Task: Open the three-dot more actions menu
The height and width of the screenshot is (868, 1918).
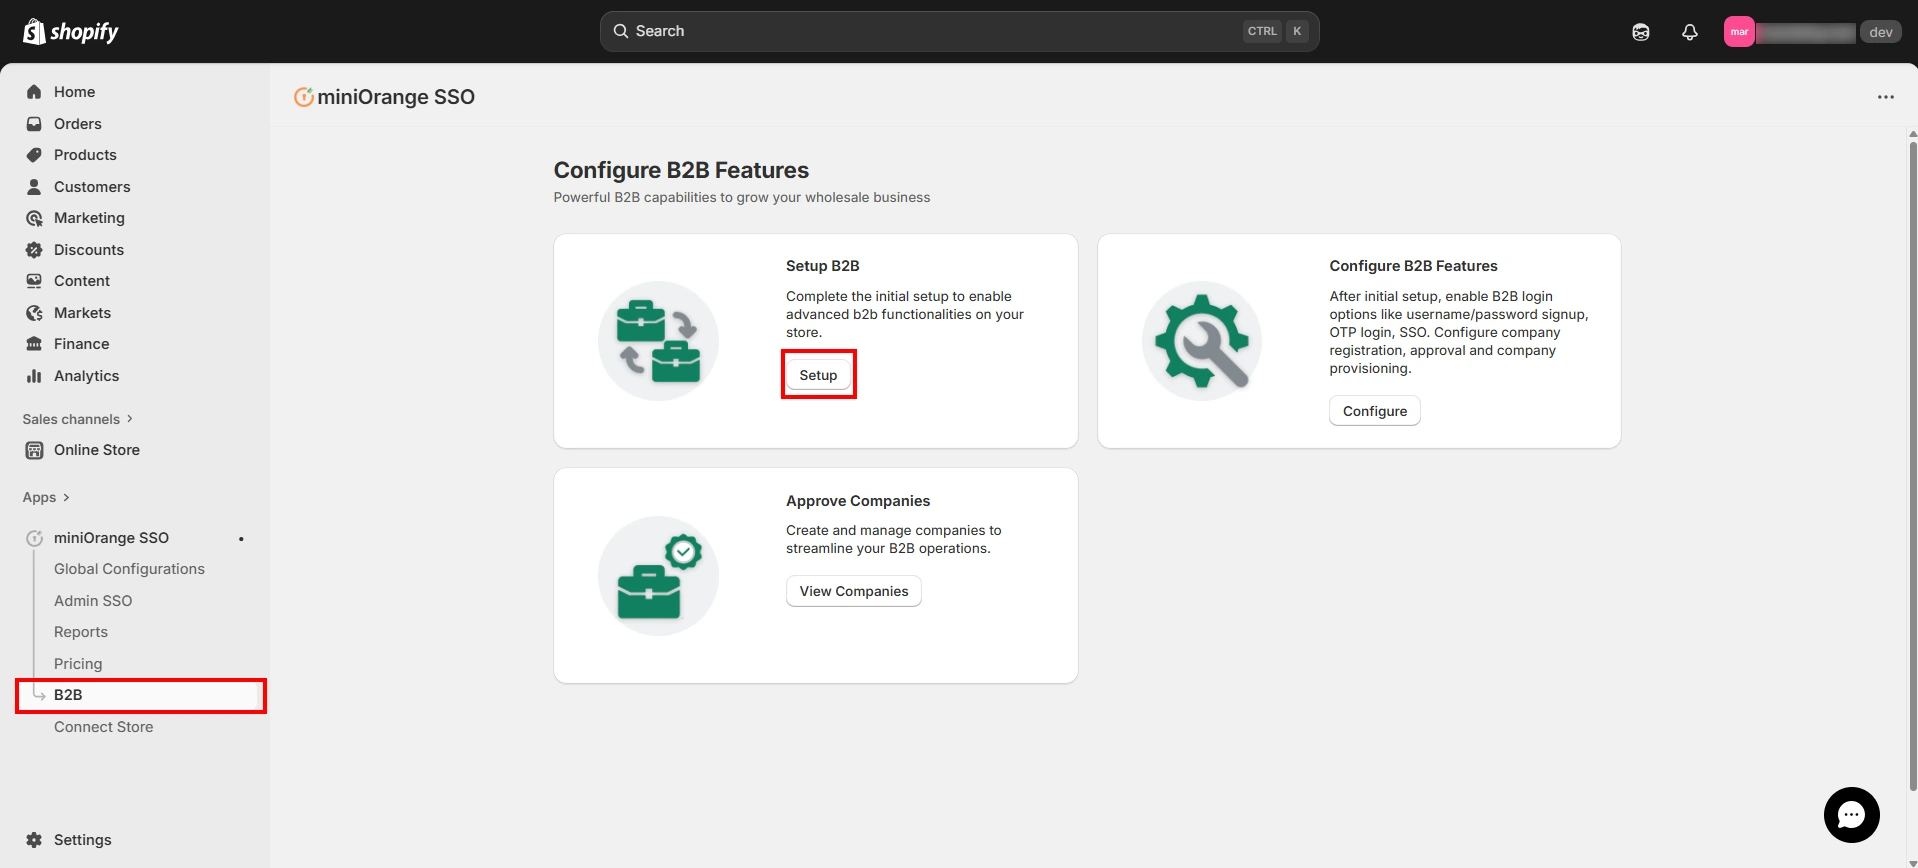Action: [x=1885, y=97]
